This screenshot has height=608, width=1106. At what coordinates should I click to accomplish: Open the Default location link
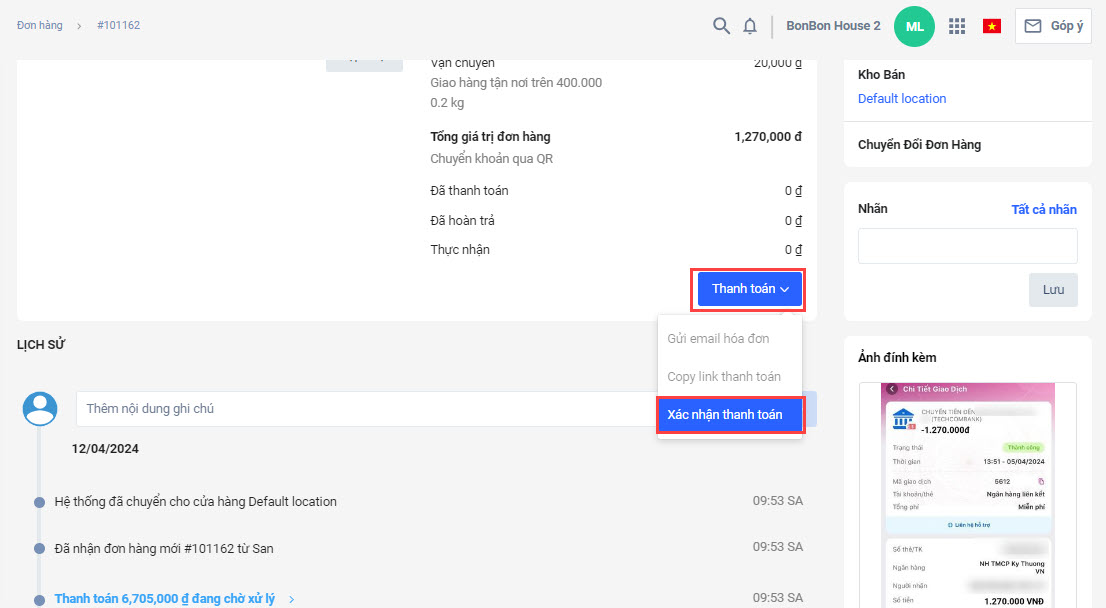click(902, 99)
